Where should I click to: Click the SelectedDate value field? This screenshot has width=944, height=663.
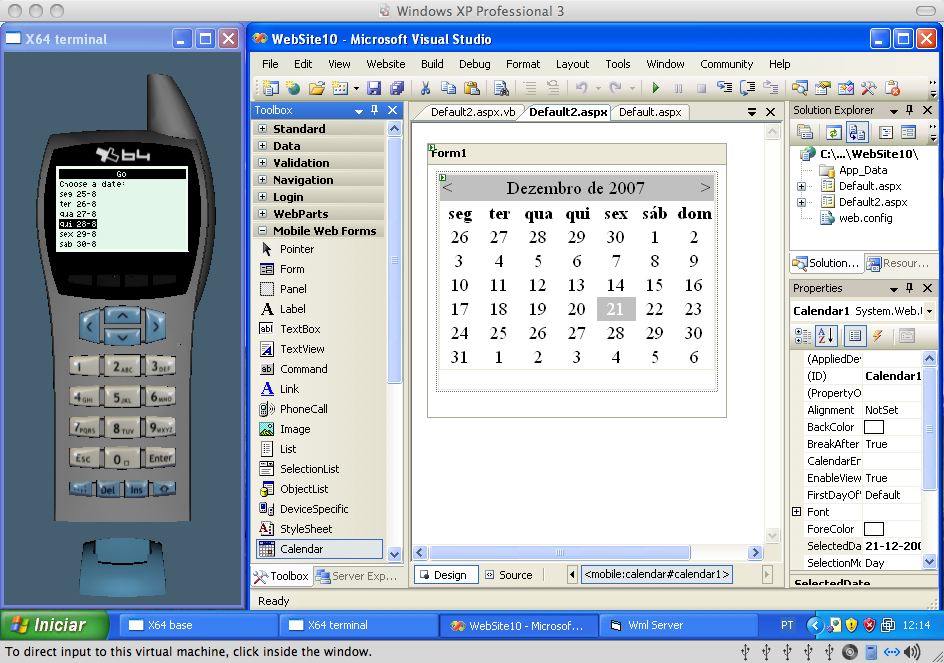(x=892, y=546)
